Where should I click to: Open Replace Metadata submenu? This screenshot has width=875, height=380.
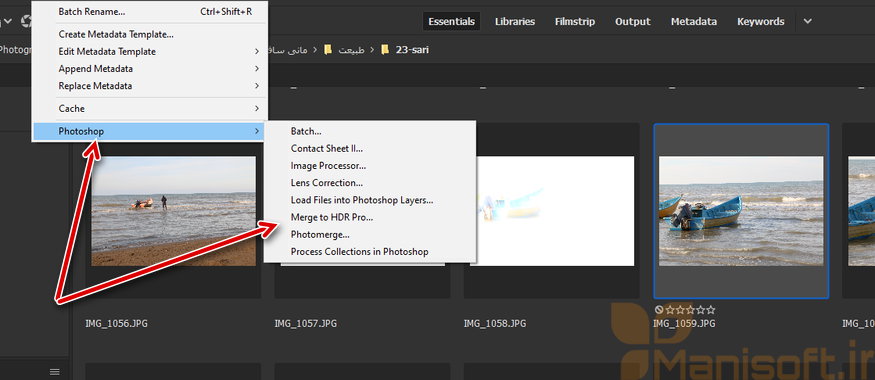pyautogui.click(x=150, y=86)
